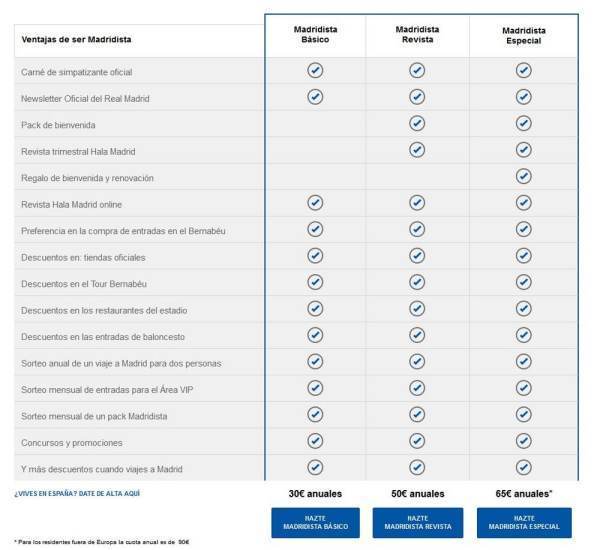Click the HAZTE MADRIDISTA ESPECIAL button
This screenshot has height=550, width=600.
coord(523,523)
